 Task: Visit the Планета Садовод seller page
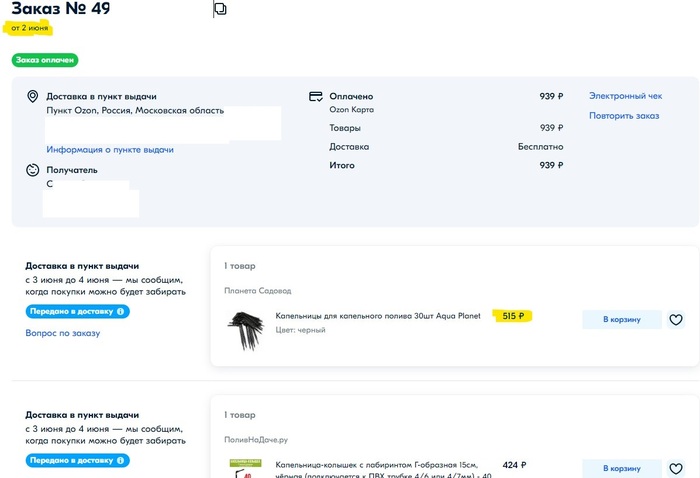[x=258, y=291]
